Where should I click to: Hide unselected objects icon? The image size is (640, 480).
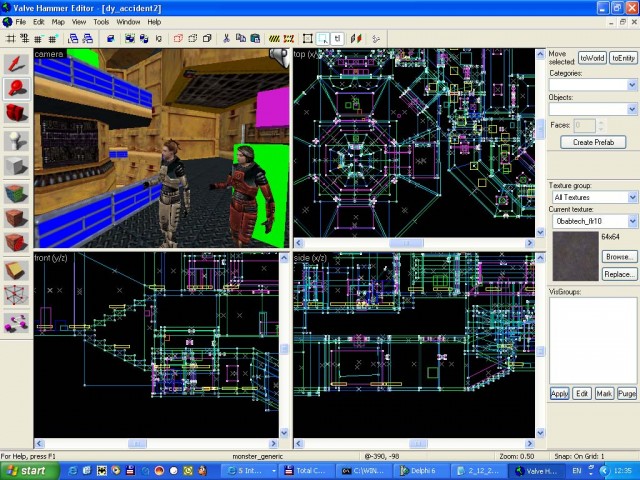pyautogui.click(x=193, y=39)
